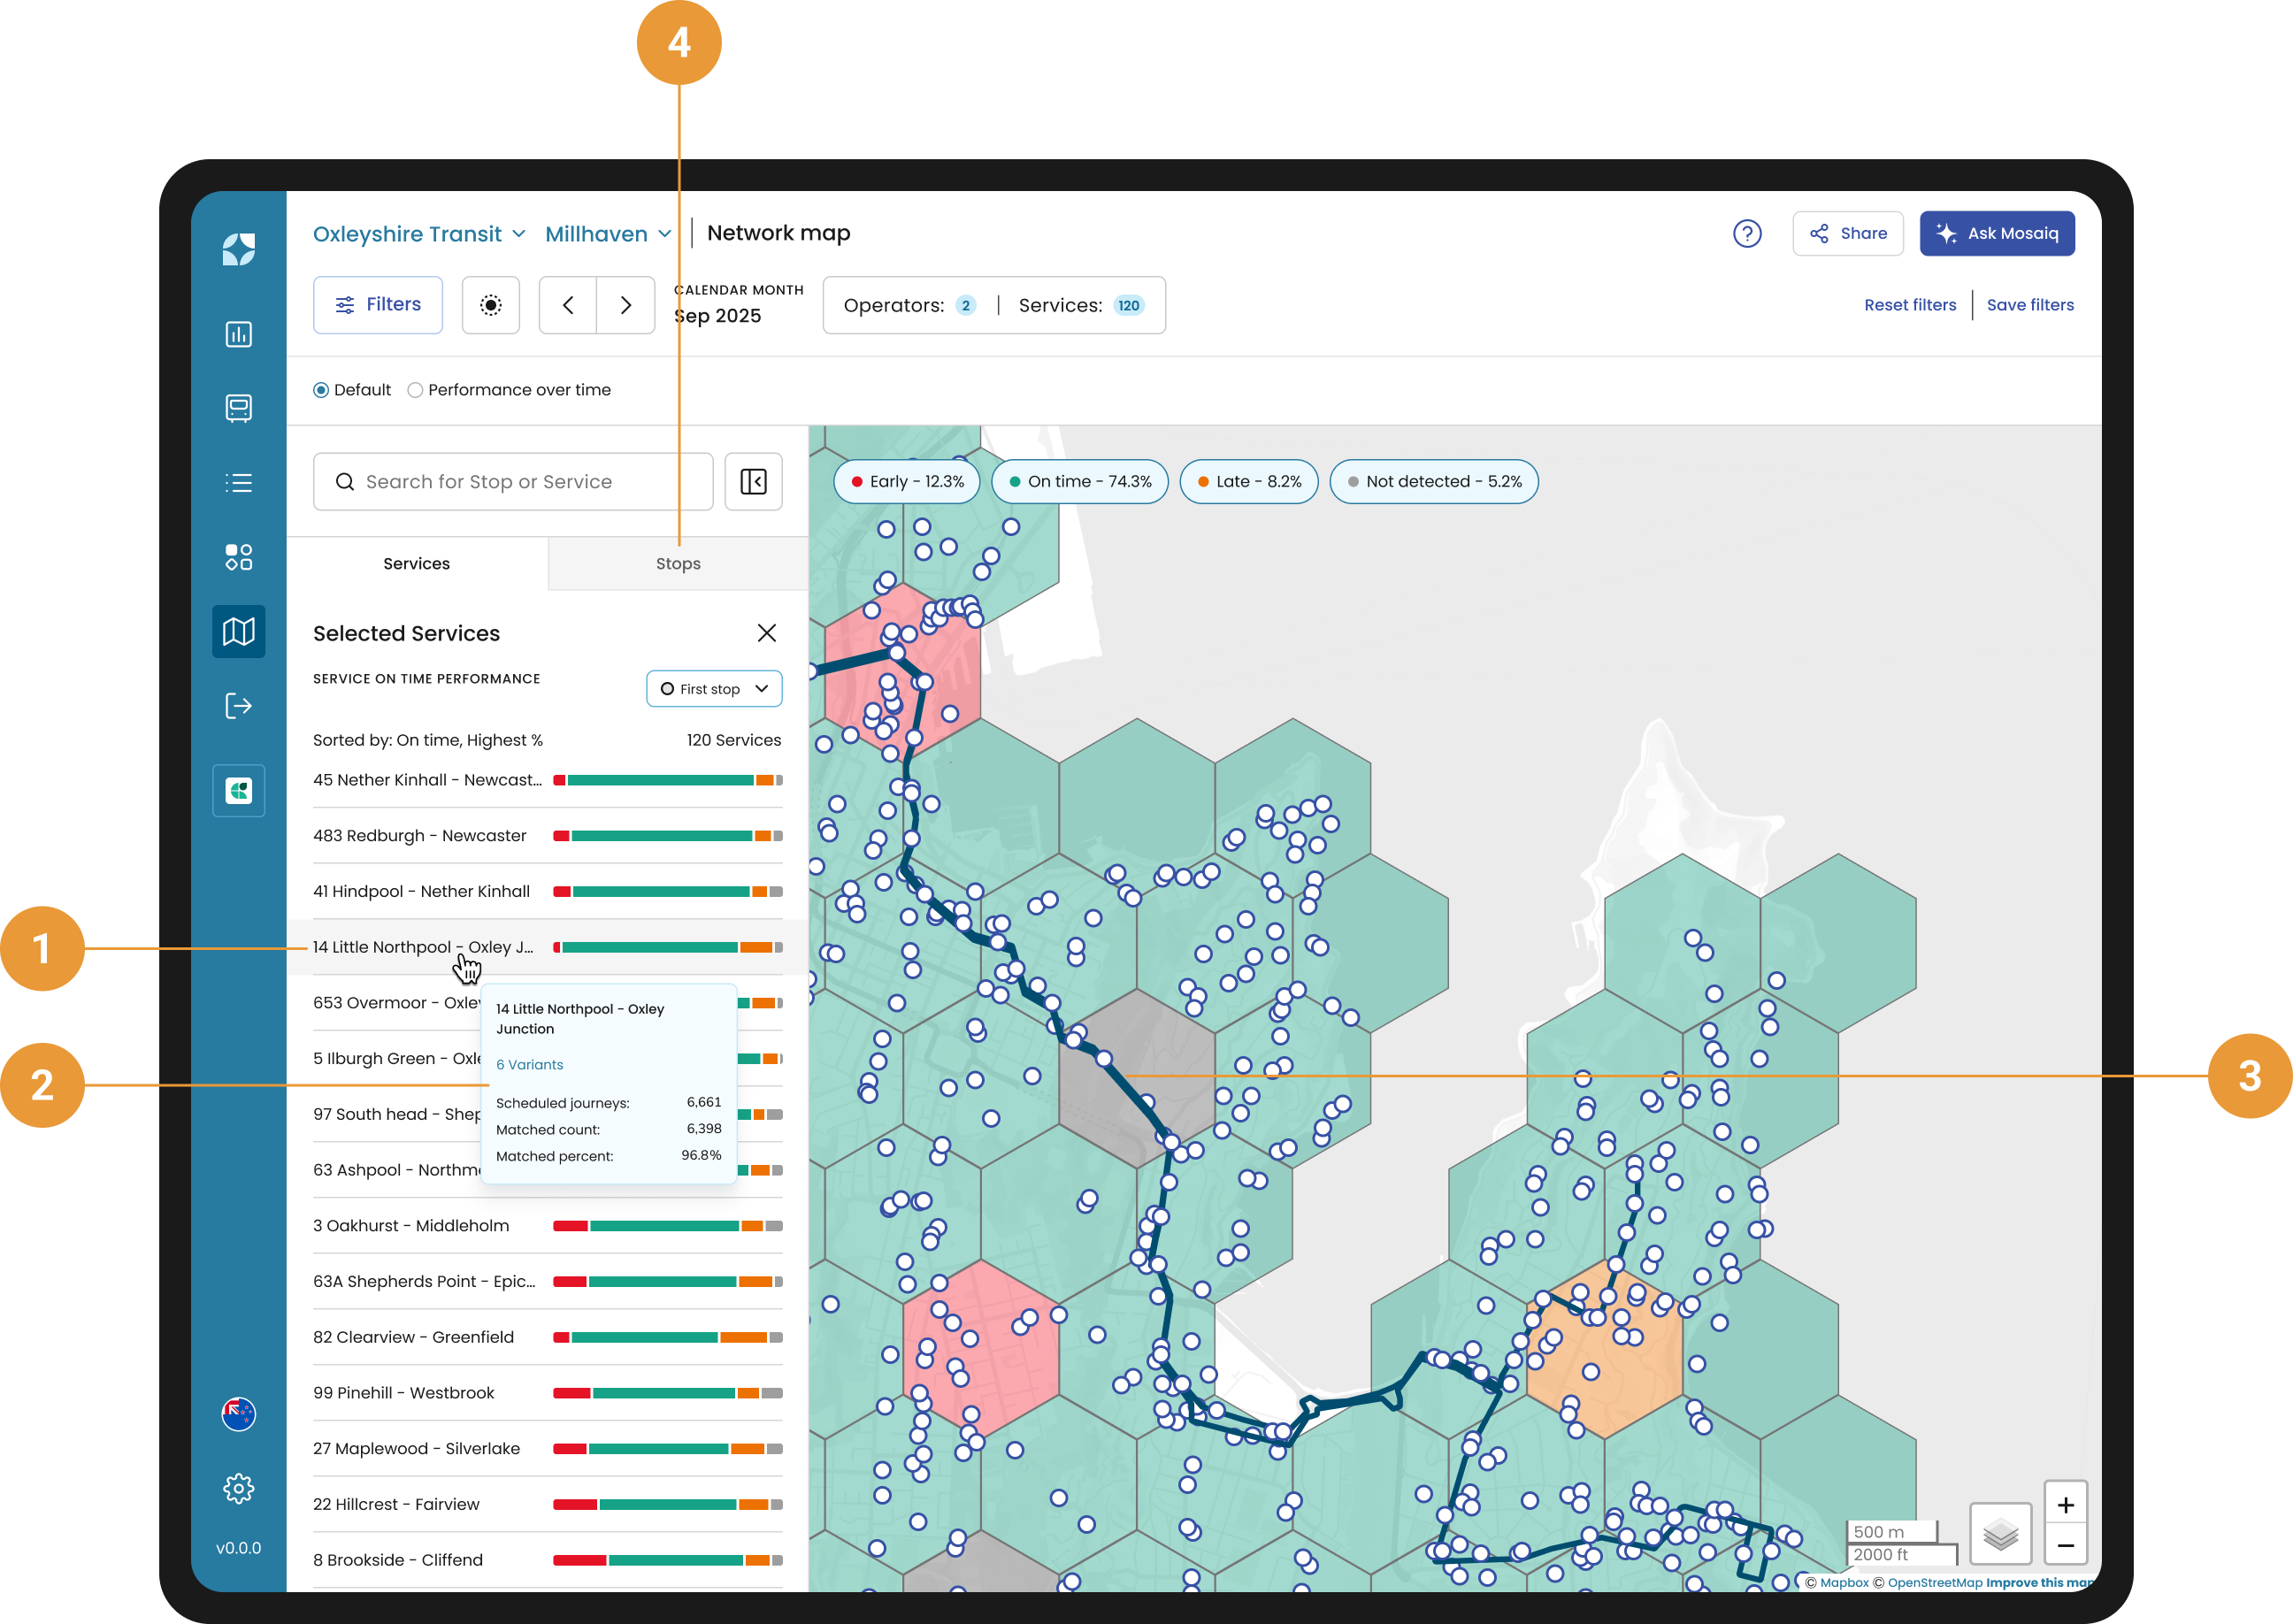Image resolution: width=2293 pixels, height=1624 pixels.
Task: Open the help question mark icon
Action: [x=1747, y=234]
